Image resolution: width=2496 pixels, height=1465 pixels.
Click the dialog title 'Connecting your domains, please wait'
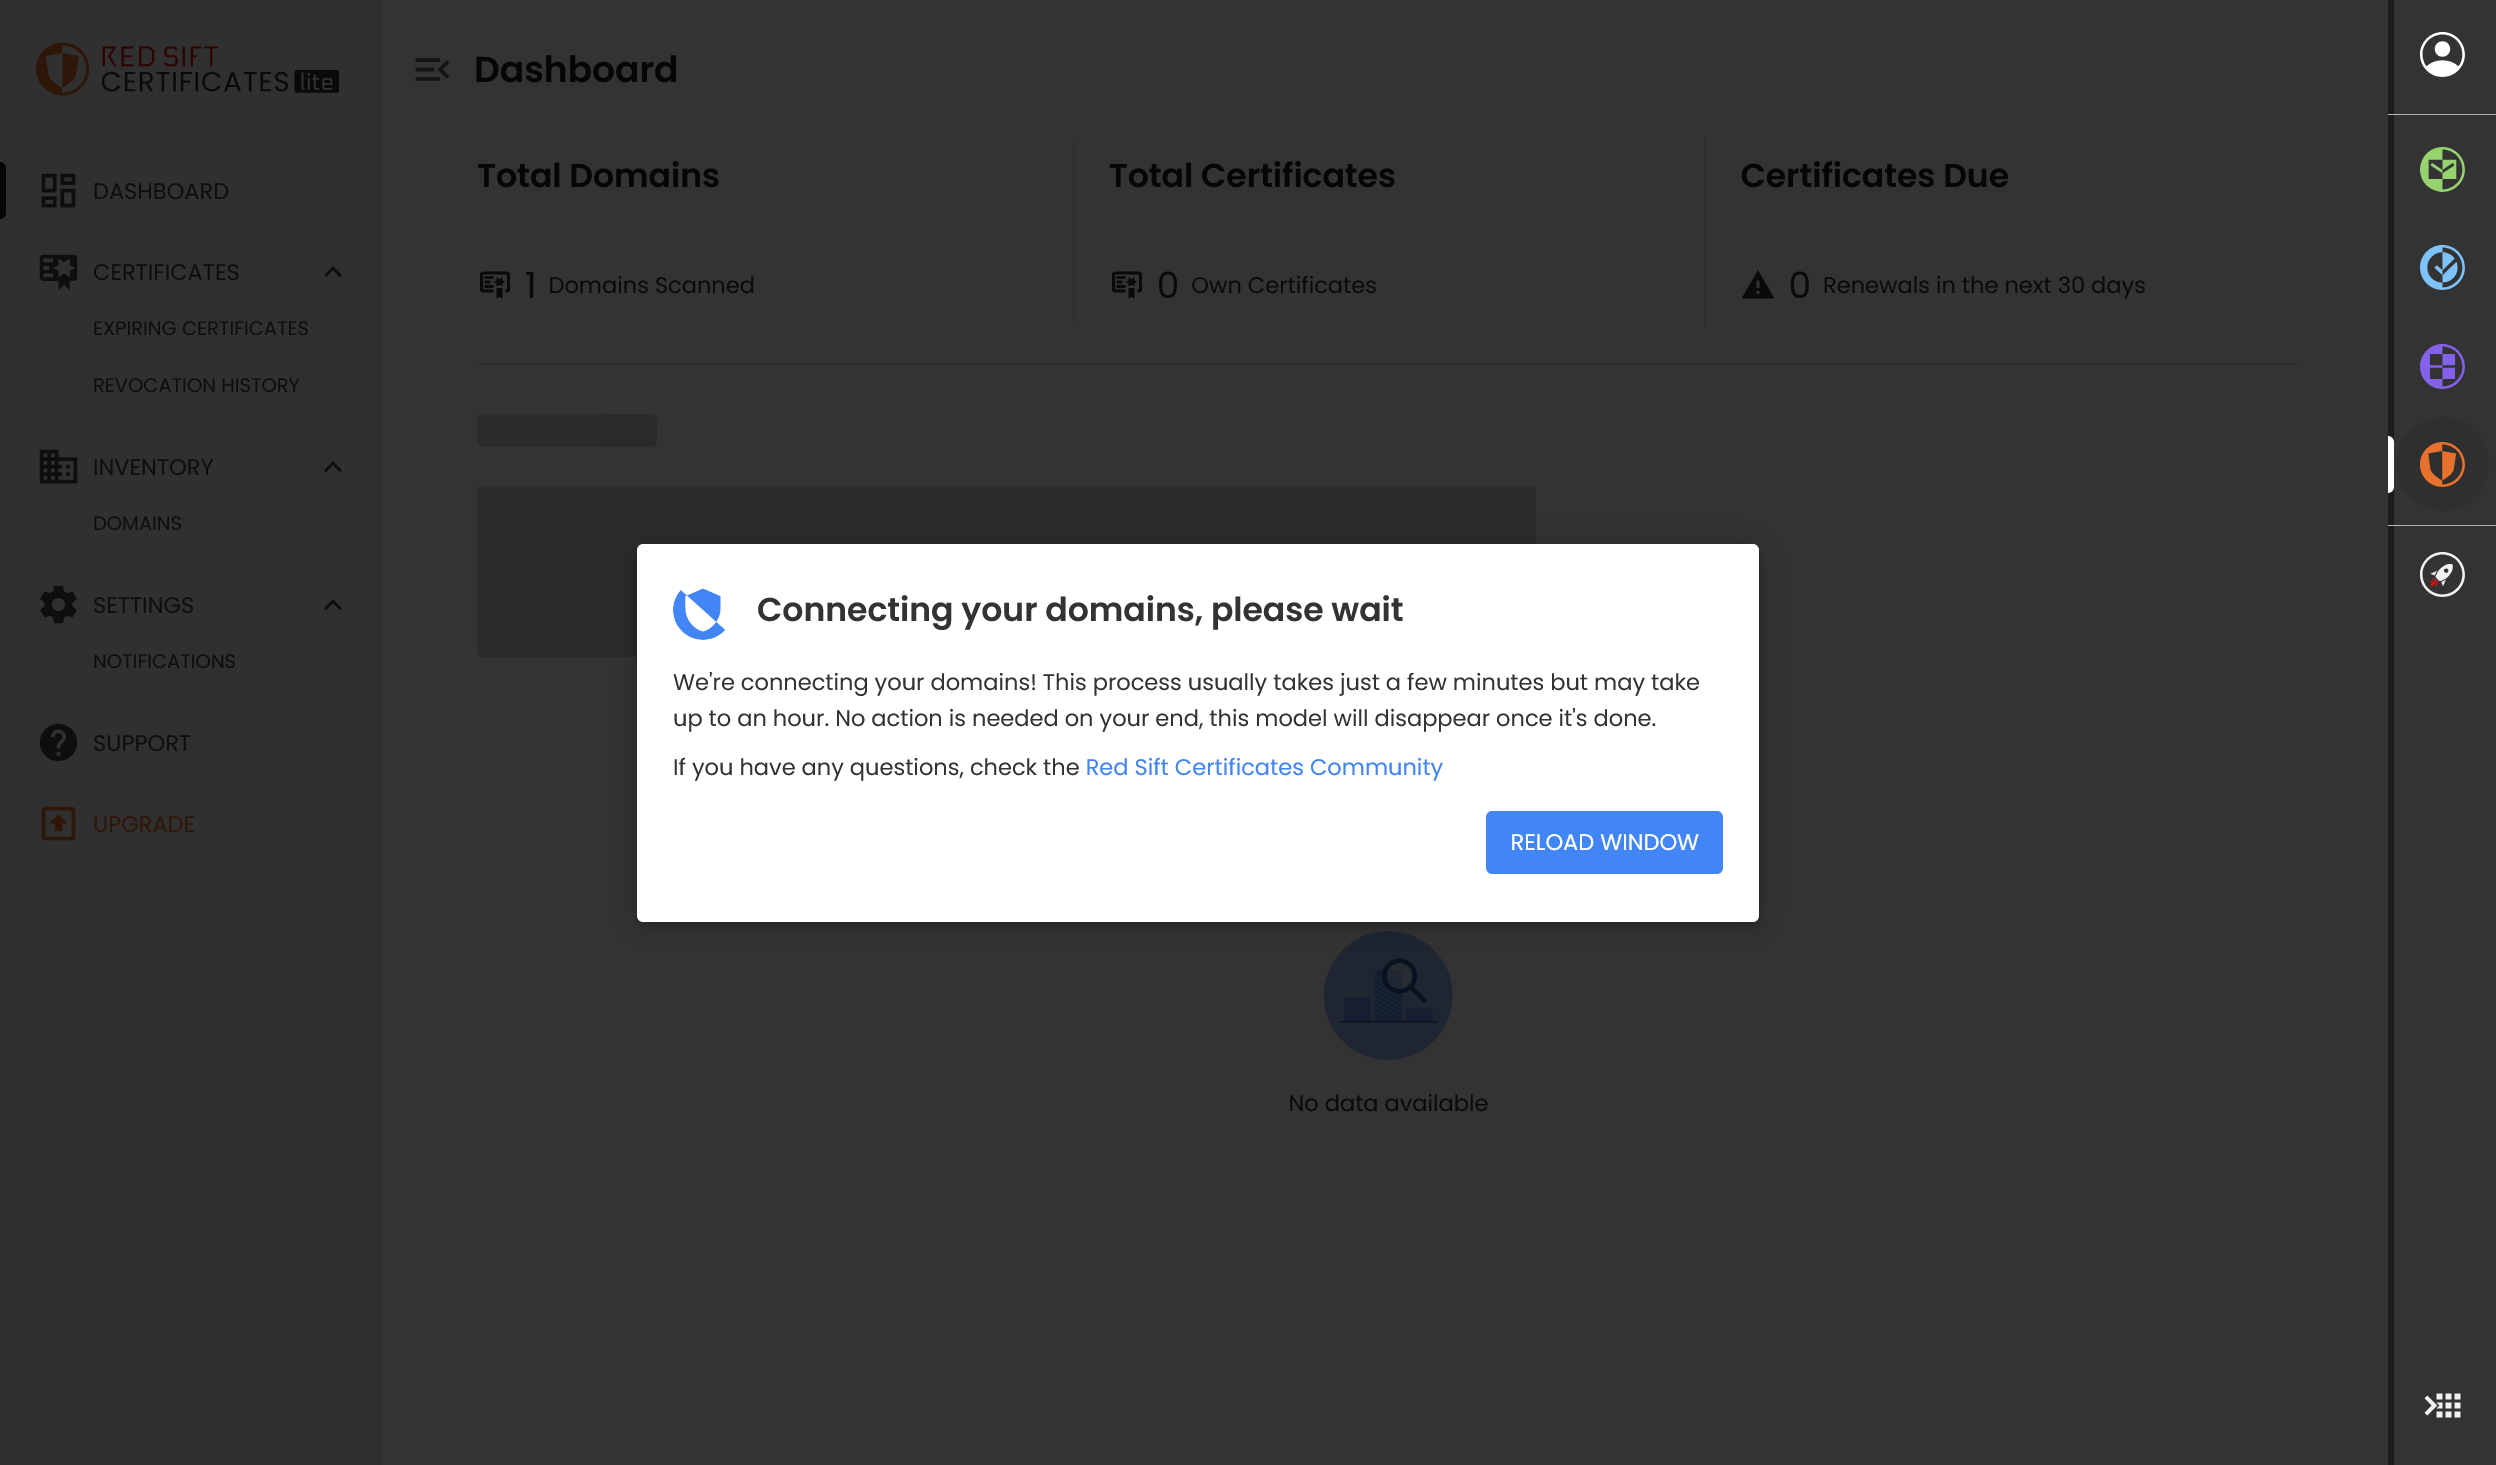pyautogui.click(x=1080, y=610)
